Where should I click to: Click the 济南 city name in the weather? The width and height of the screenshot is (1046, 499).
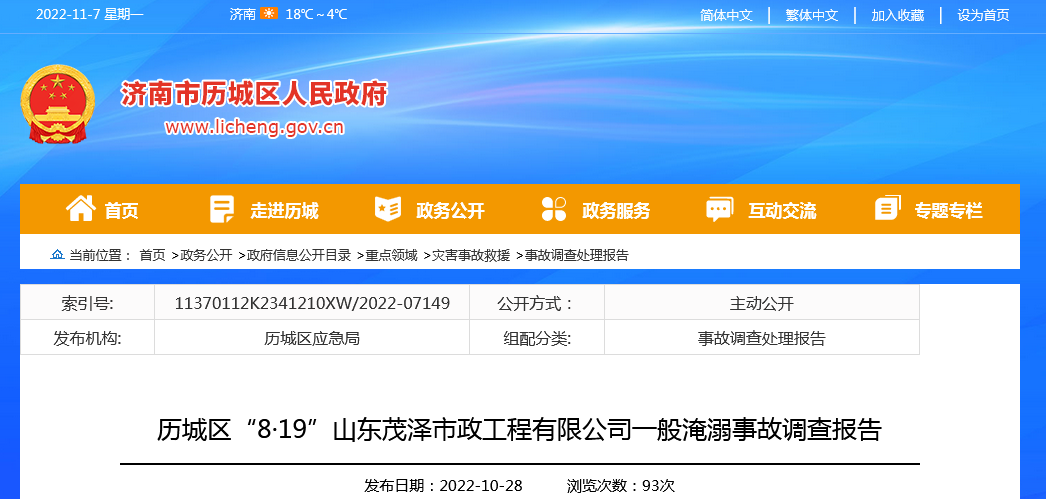[x=242, y=15]
